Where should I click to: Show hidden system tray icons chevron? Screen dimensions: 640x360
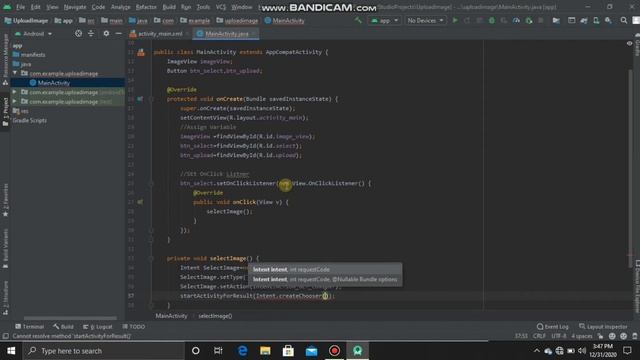tap(537, 351)
